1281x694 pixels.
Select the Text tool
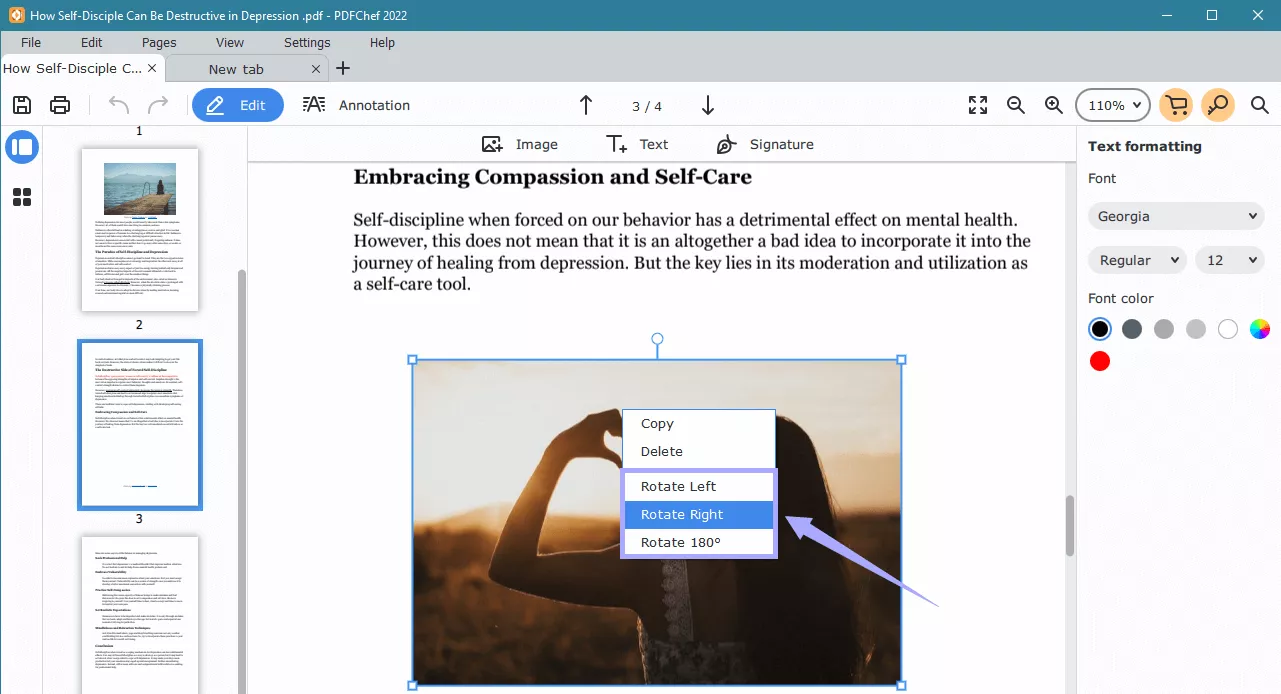[x=636, y=143]
